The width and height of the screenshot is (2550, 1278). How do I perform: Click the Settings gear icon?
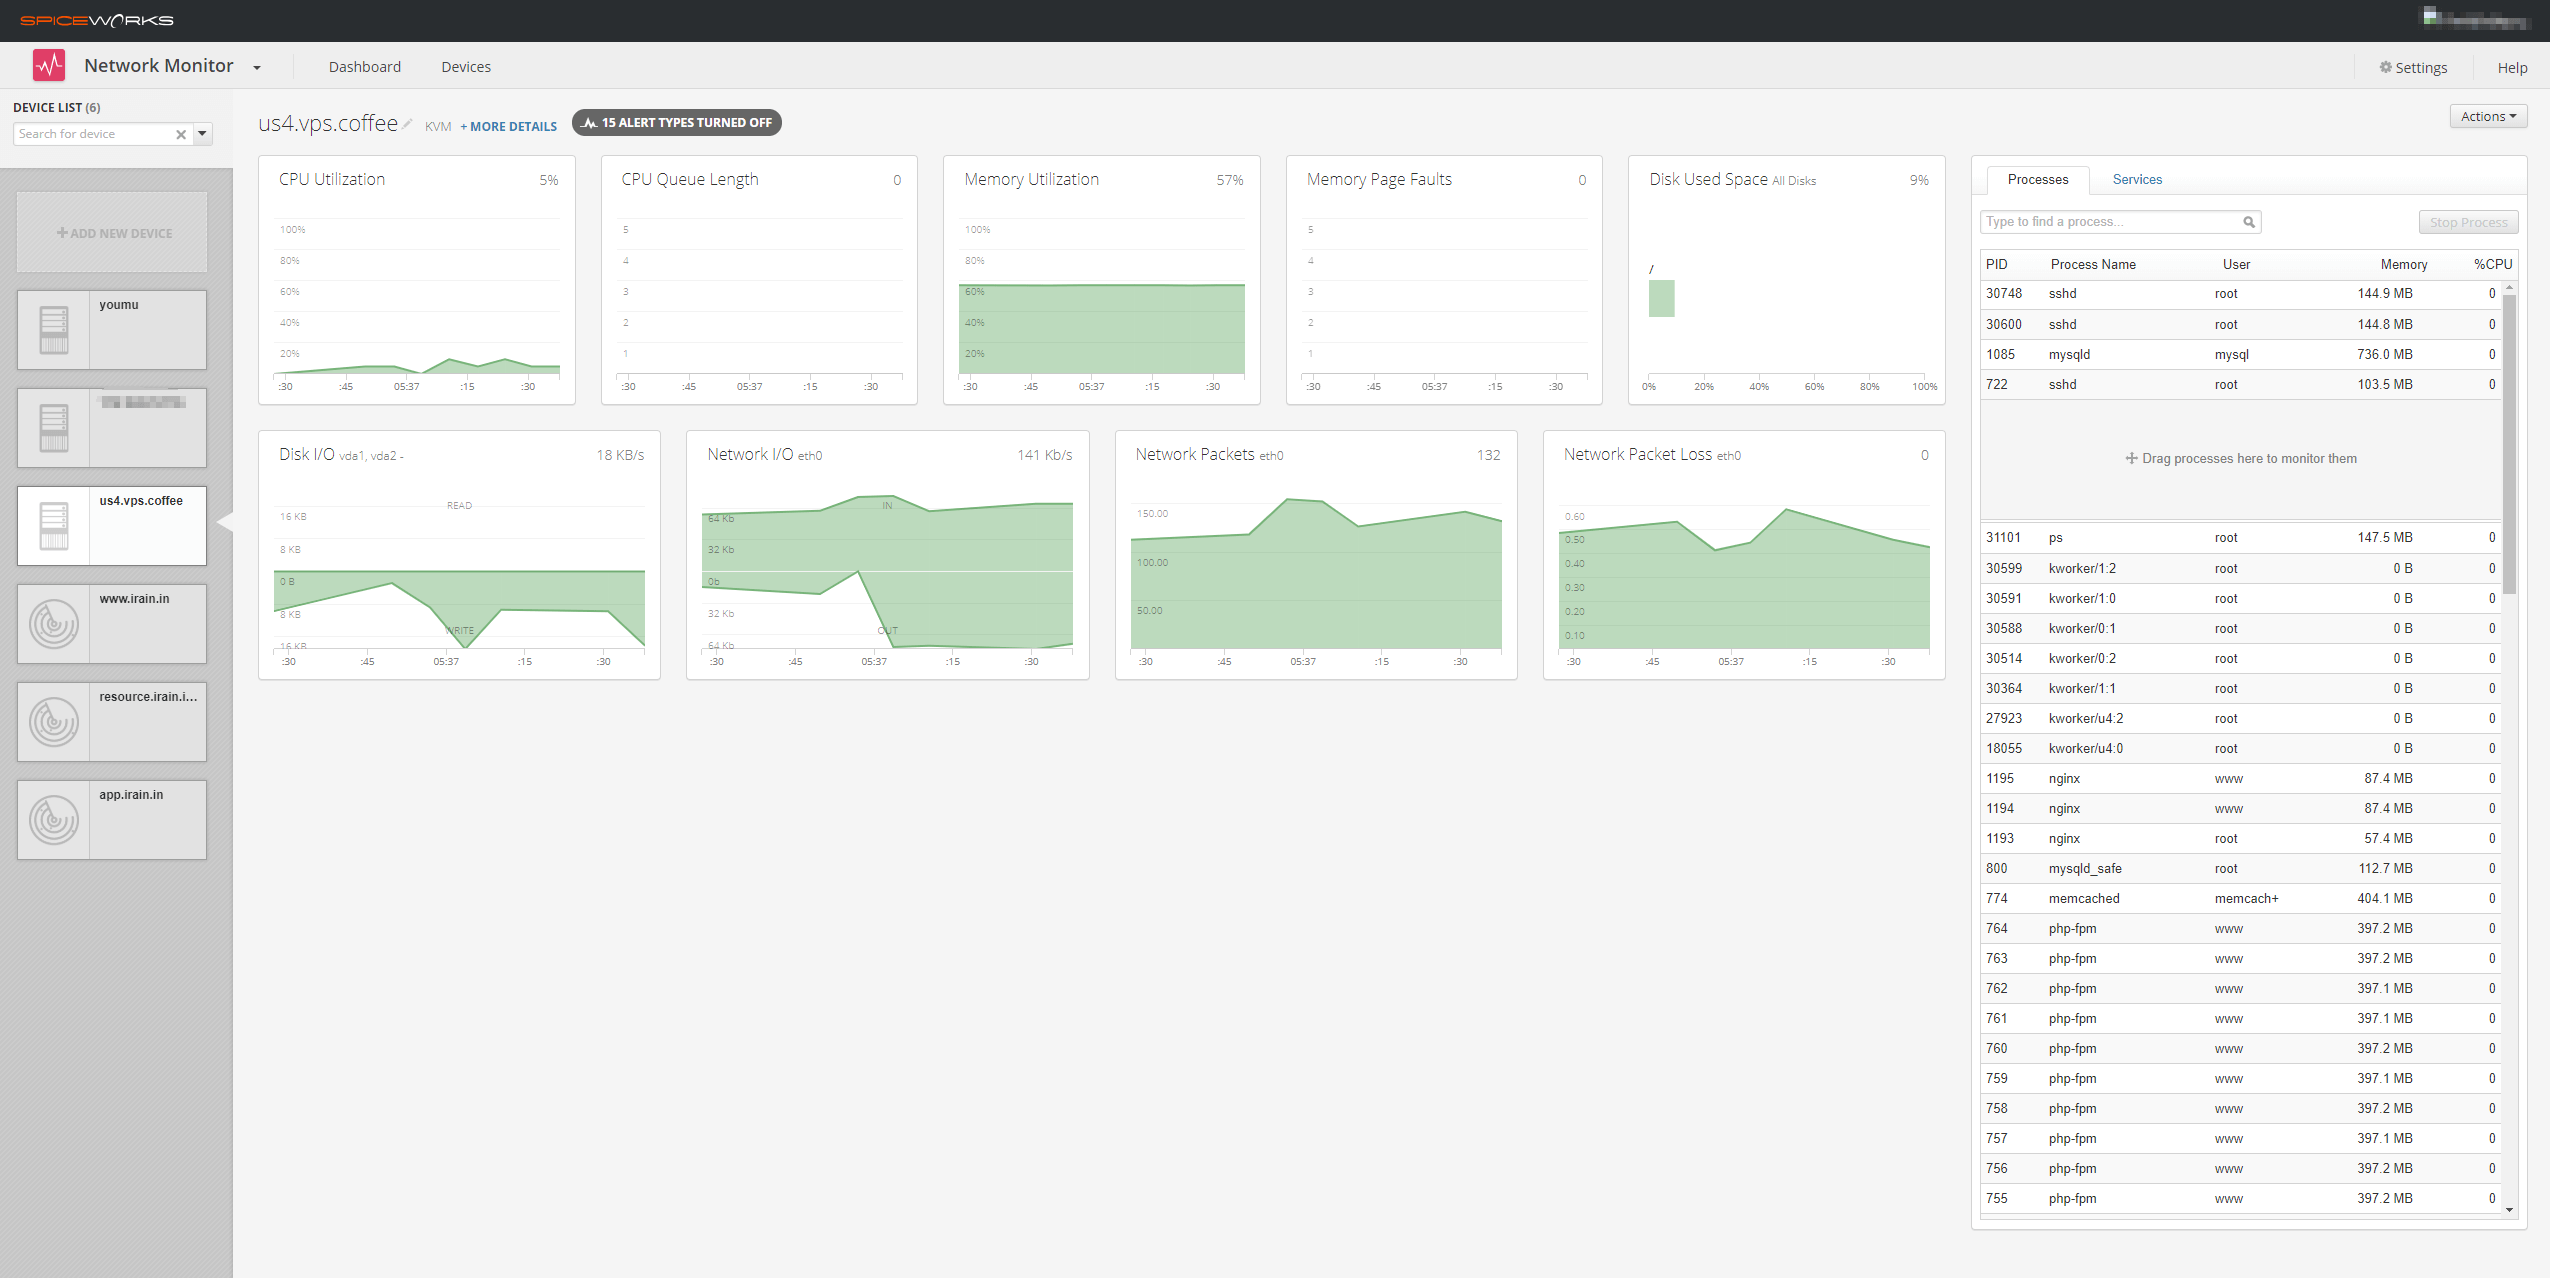pyautogui.click(x=2385, y=67)
